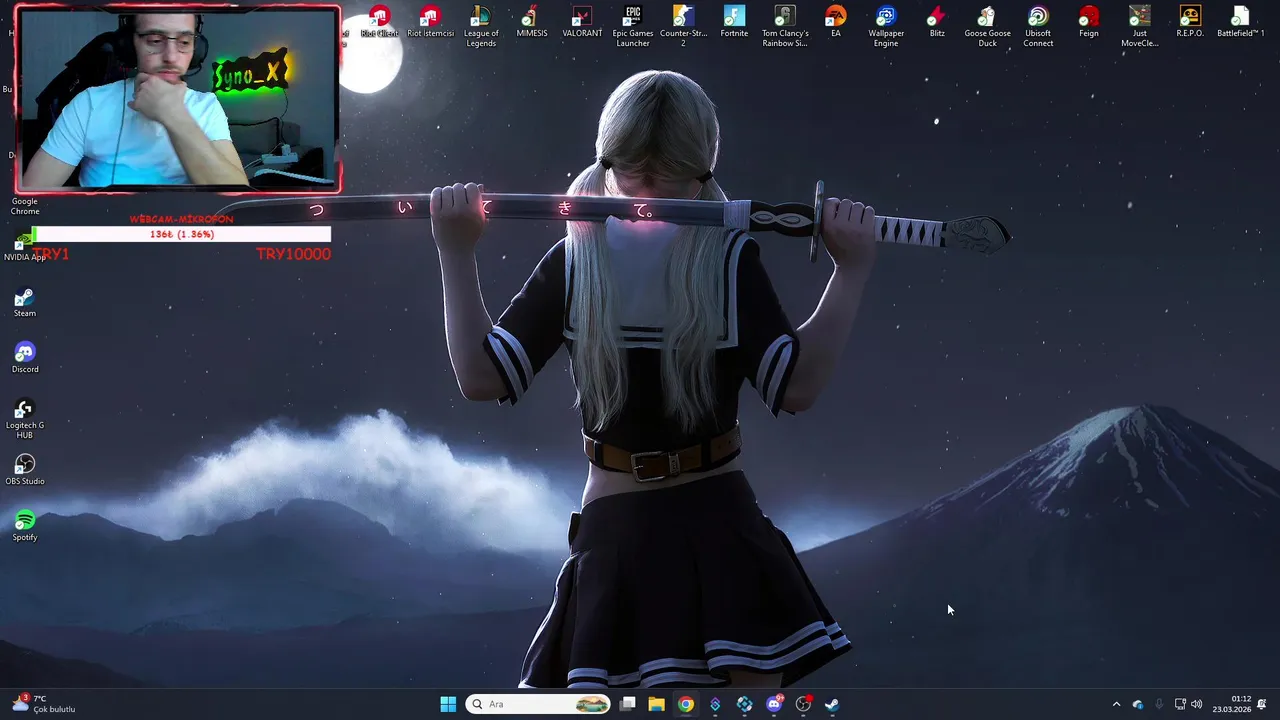Open the weather widget showing 7°C
The image size is (1280, 720).
coord(43,704)
